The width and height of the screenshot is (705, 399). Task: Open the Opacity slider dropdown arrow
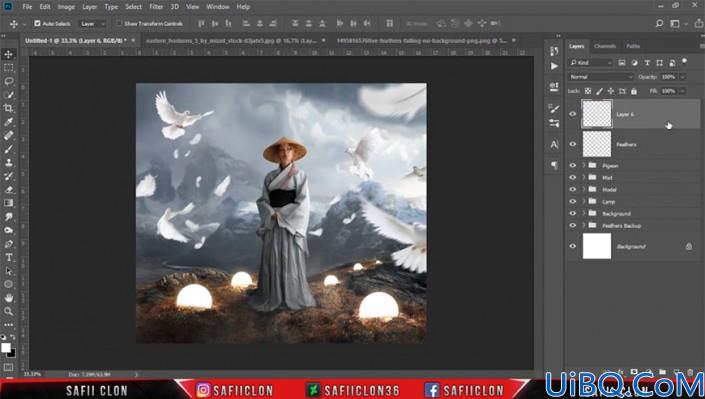[683, 77]
